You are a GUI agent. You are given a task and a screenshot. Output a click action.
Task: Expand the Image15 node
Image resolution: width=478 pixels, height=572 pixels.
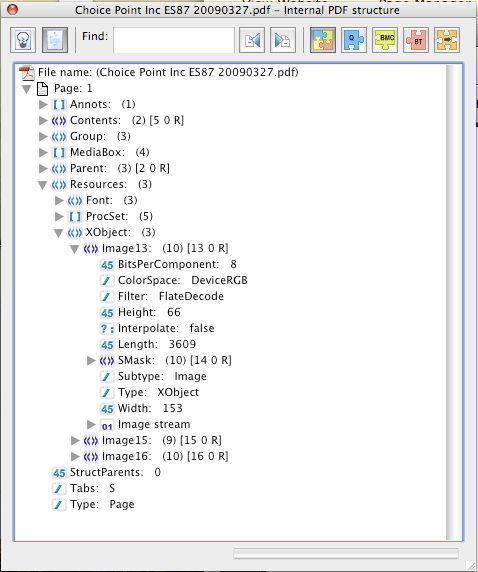click(x=75, y=441)
